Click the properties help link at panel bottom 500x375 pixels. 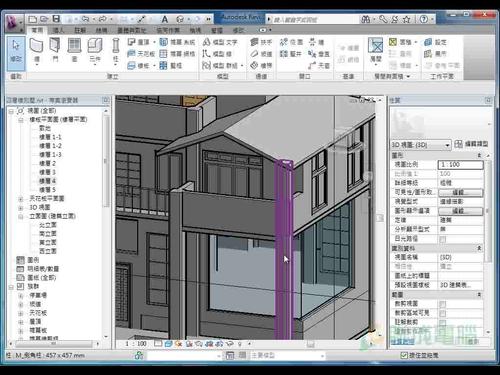pos(402,342)
